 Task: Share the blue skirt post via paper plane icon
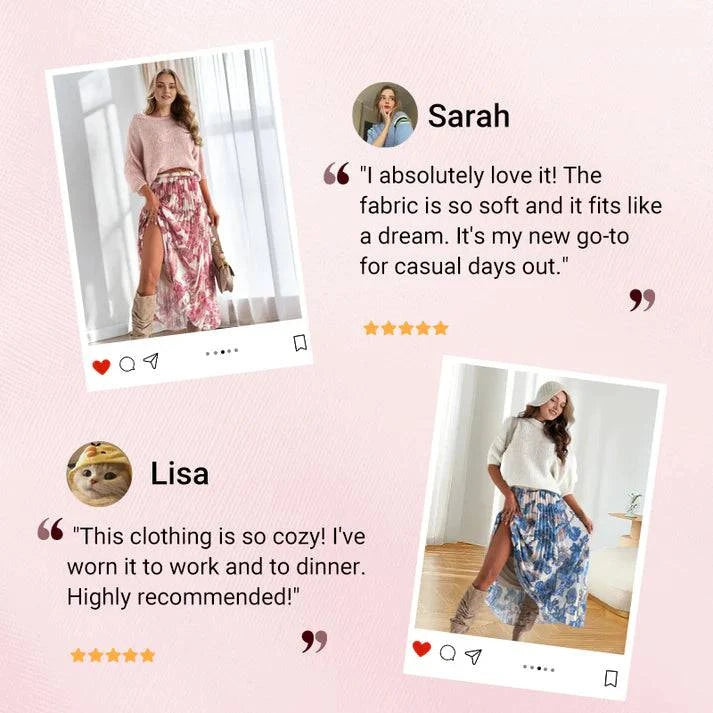473,656
